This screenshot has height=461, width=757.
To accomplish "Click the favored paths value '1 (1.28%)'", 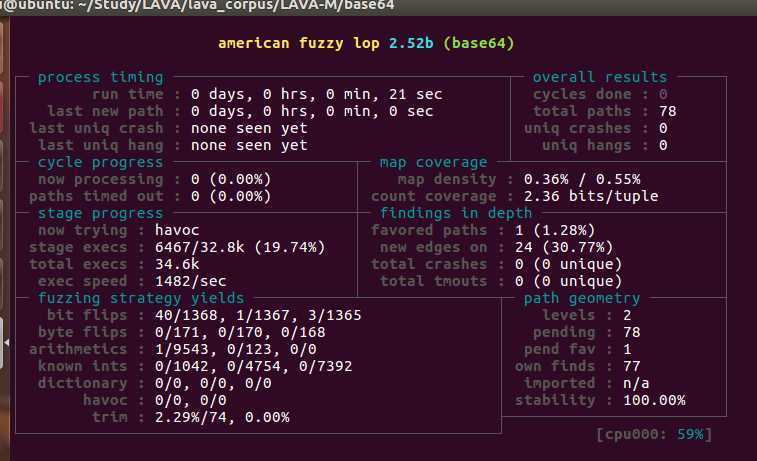I will 555,230.
